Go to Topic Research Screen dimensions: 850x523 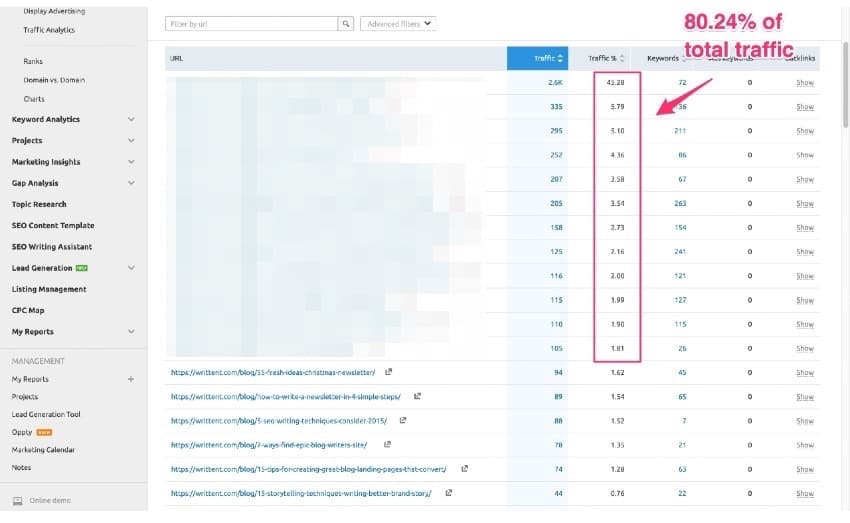(x=39, y=204)
